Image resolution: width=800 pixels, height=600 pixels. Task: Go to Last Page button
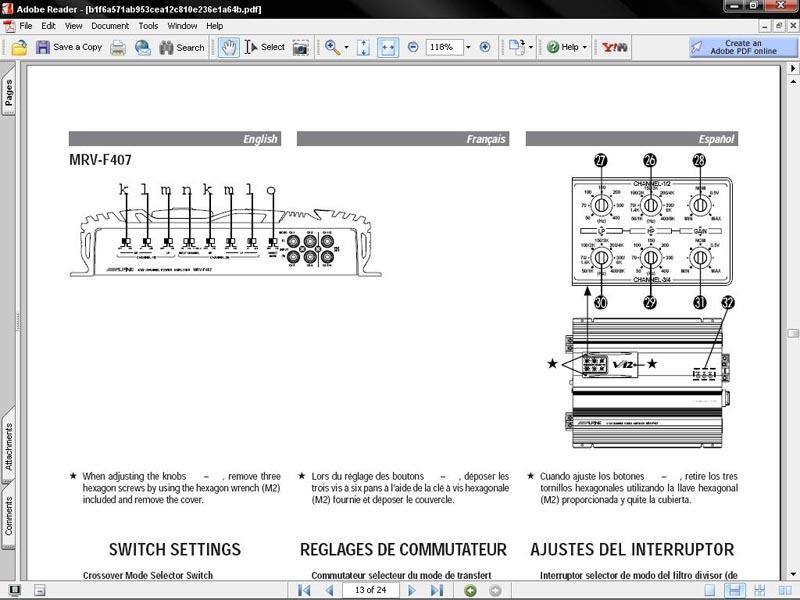click(x=437, y=590)
